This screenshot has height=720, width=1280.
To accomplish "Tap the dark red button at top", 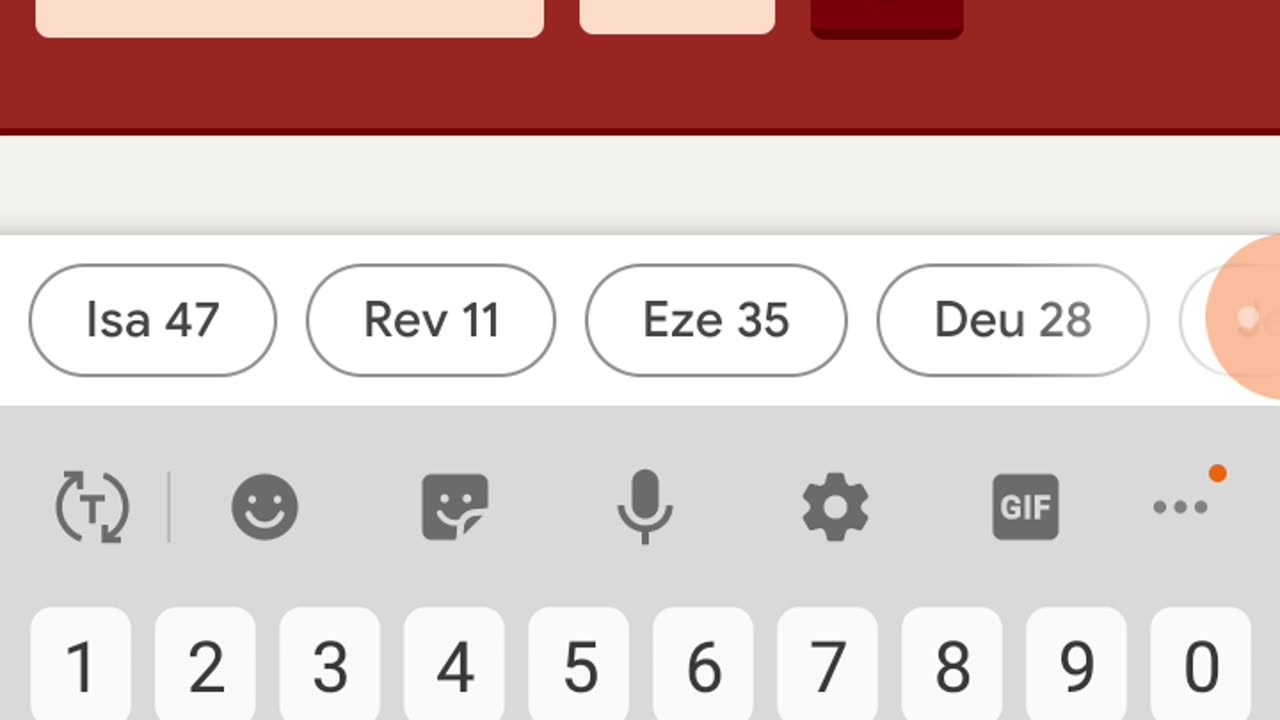I will click(x=887, y=18).
